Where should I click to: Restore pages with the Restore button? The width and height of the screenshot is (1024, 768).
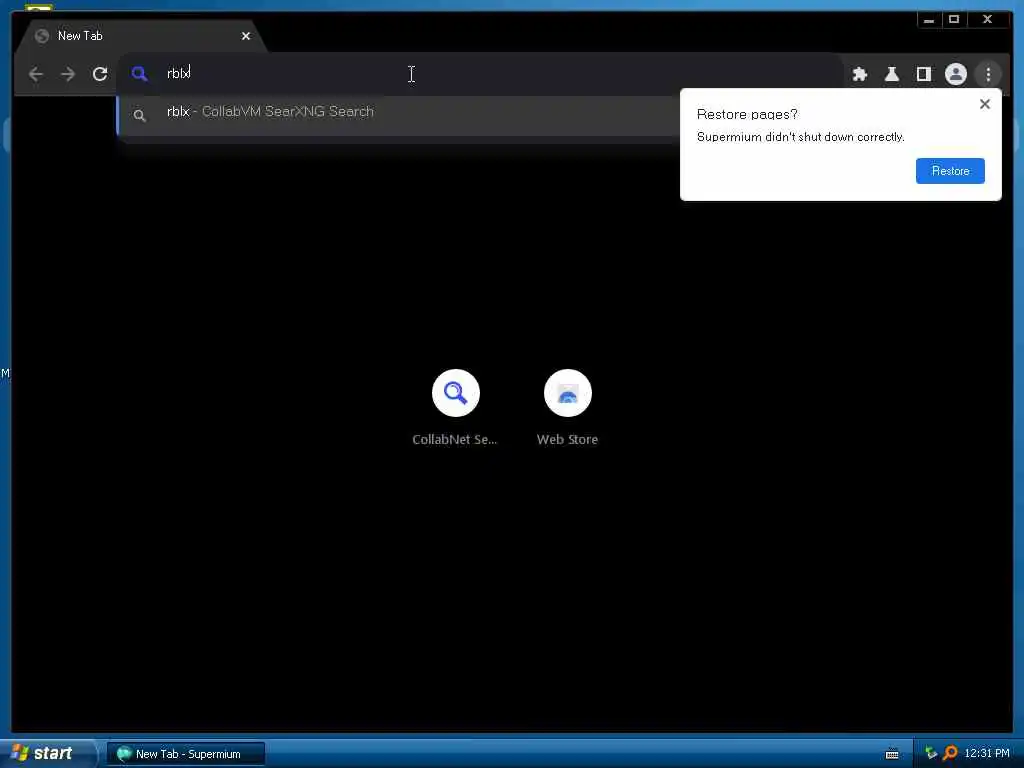point(950,170)
